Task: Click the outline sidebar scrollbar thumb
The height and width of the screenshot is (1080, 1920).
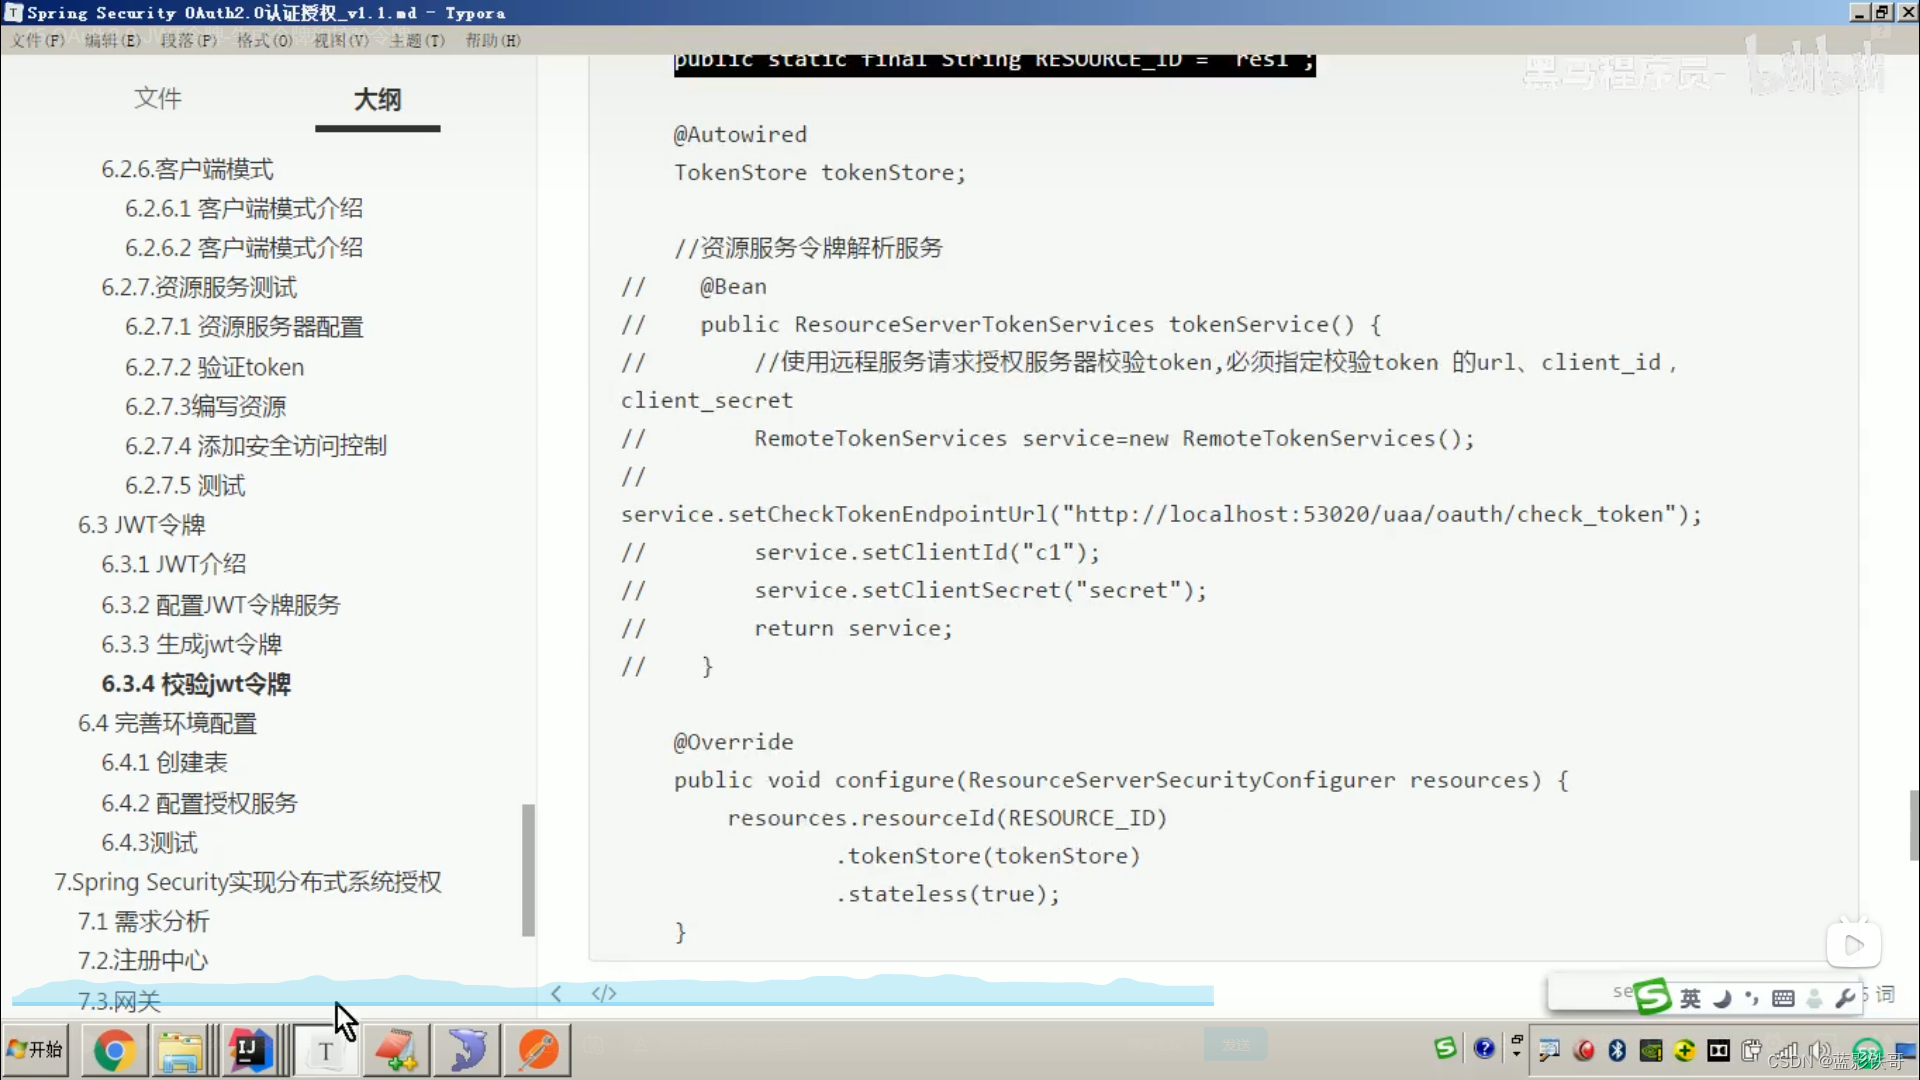Action: pos(528,870)
